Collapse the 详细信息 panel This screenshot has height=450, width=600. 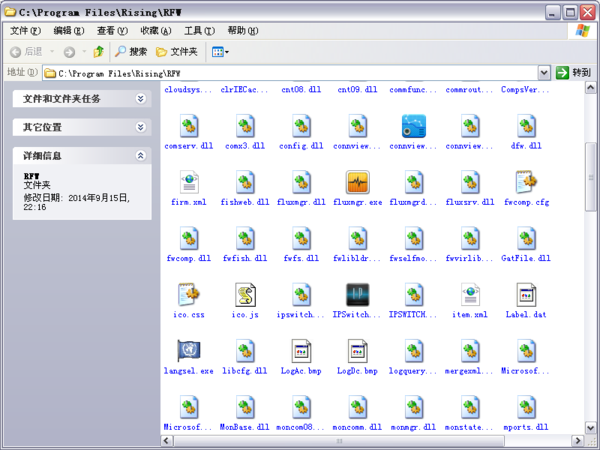tap(141, 156)
